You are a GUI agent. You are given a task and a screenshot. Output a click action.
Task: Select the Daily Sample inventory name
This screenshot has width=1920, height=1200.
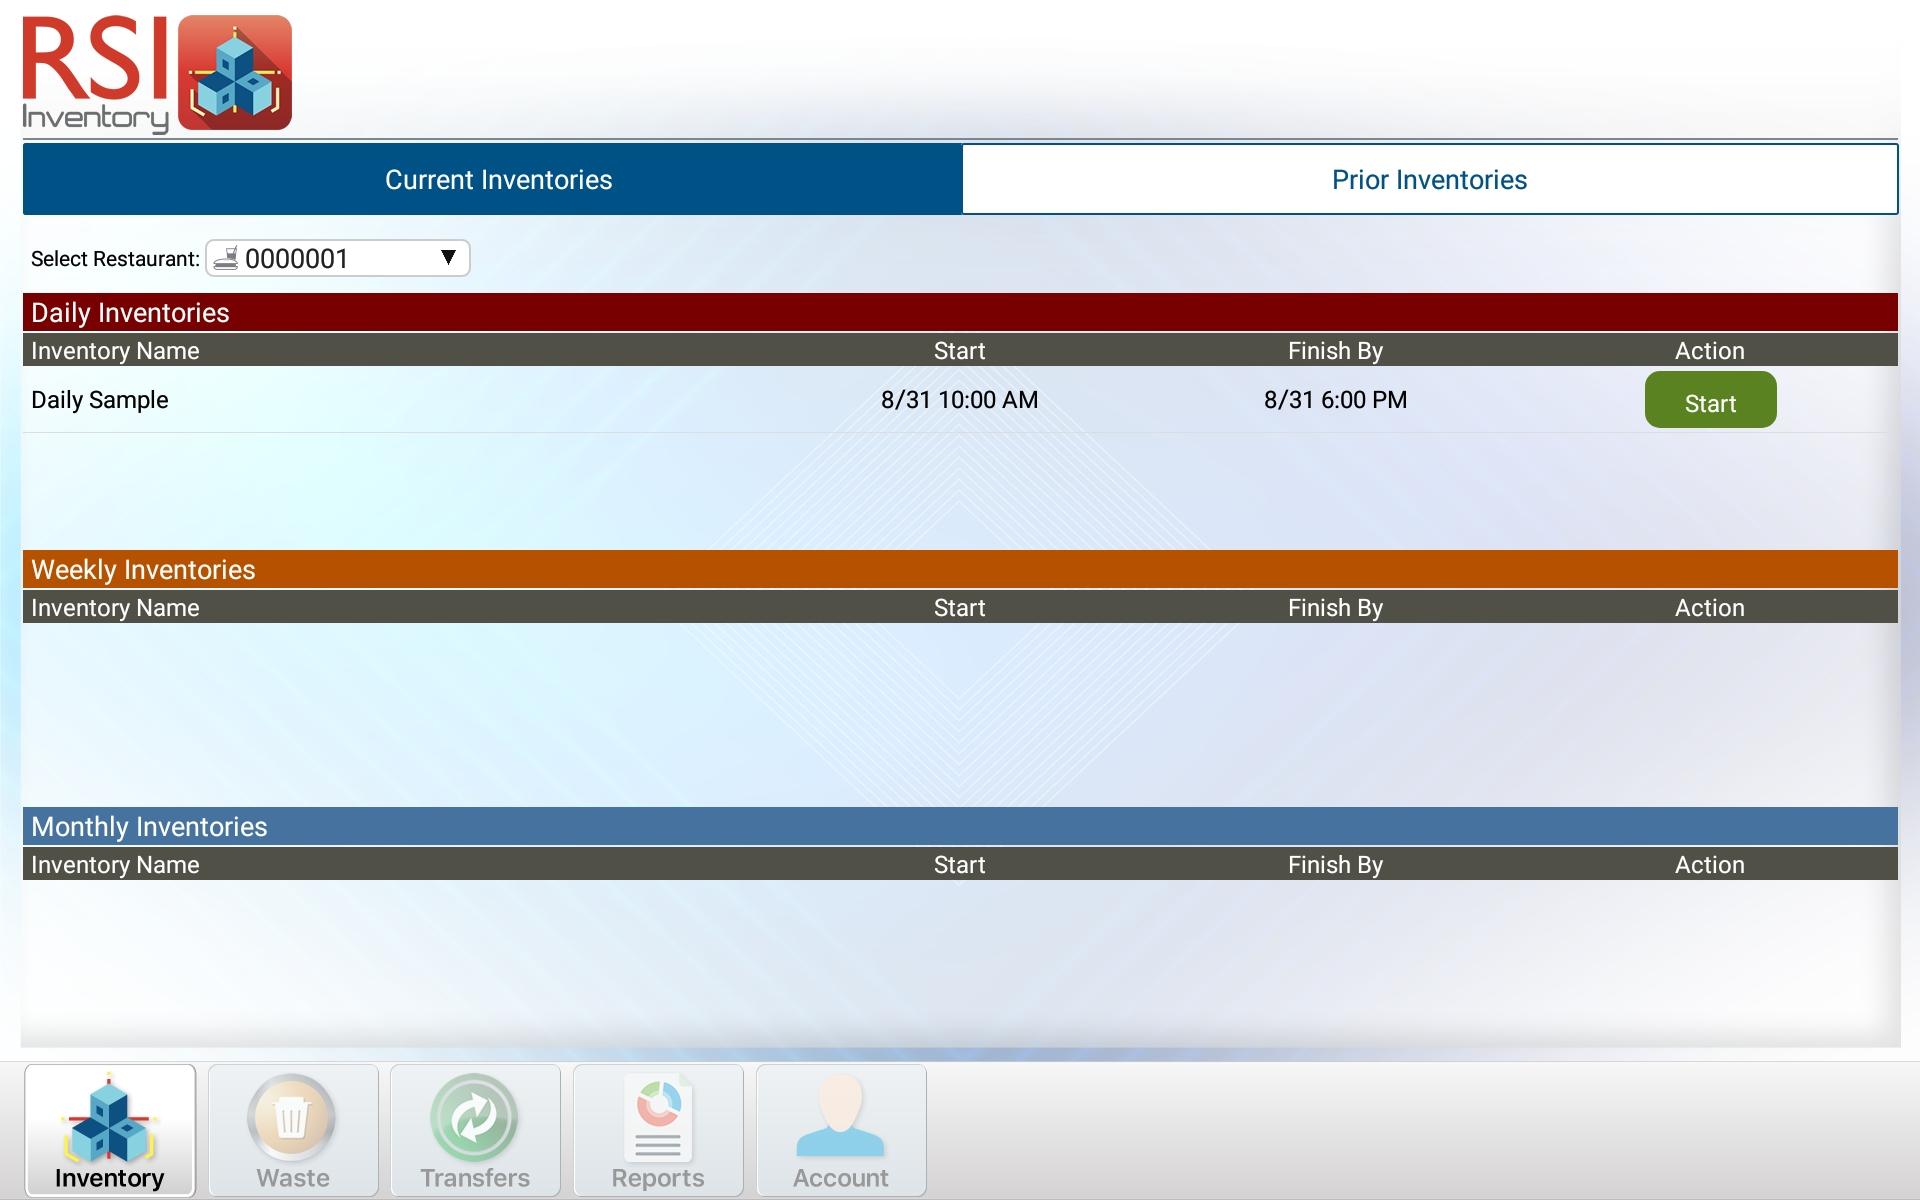100,400
